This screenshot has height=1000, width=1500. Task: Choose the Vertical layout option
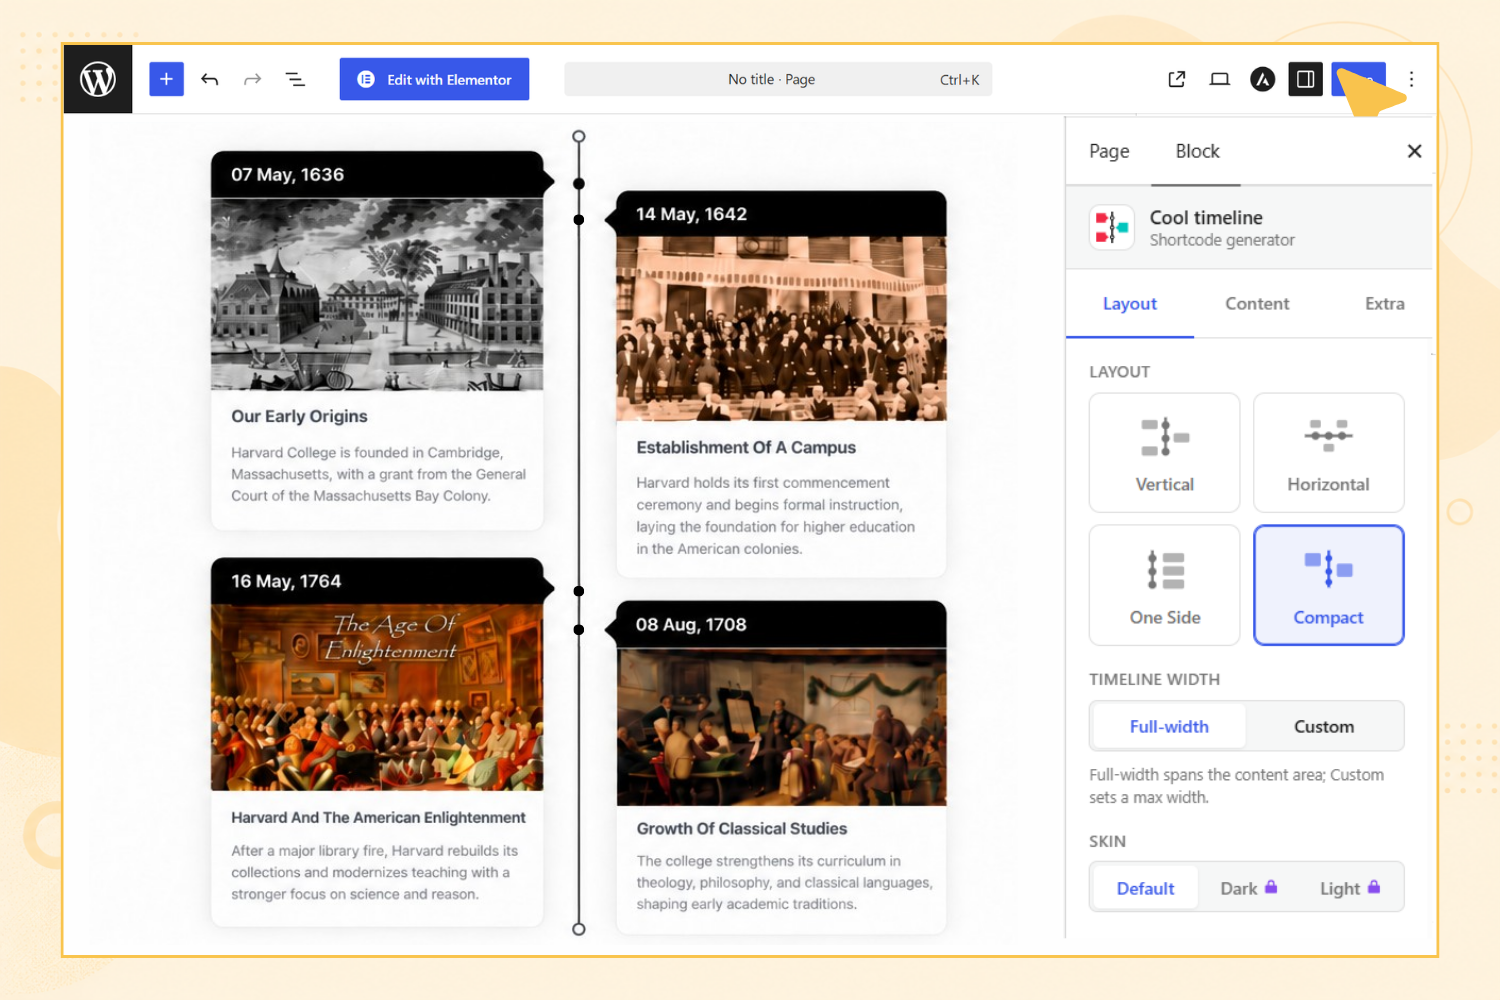pos(1165,453)
